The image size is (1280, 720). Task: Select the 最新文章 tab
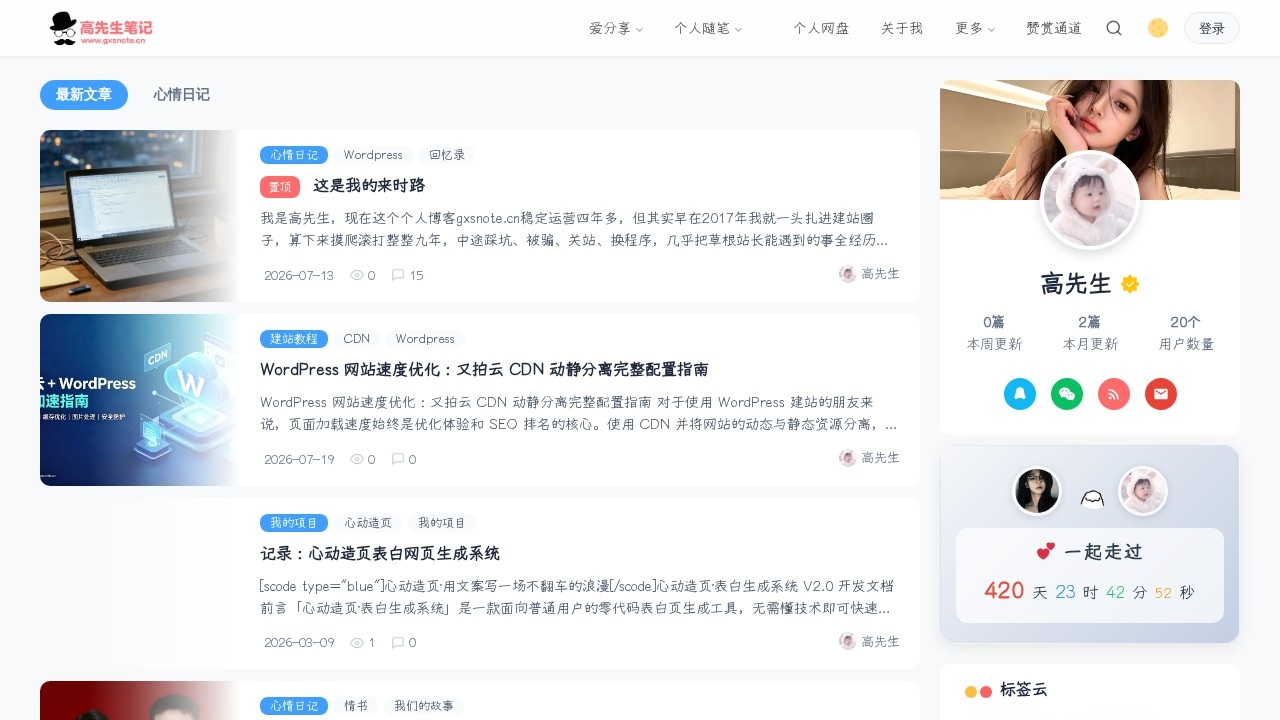(x=84, y=95)
